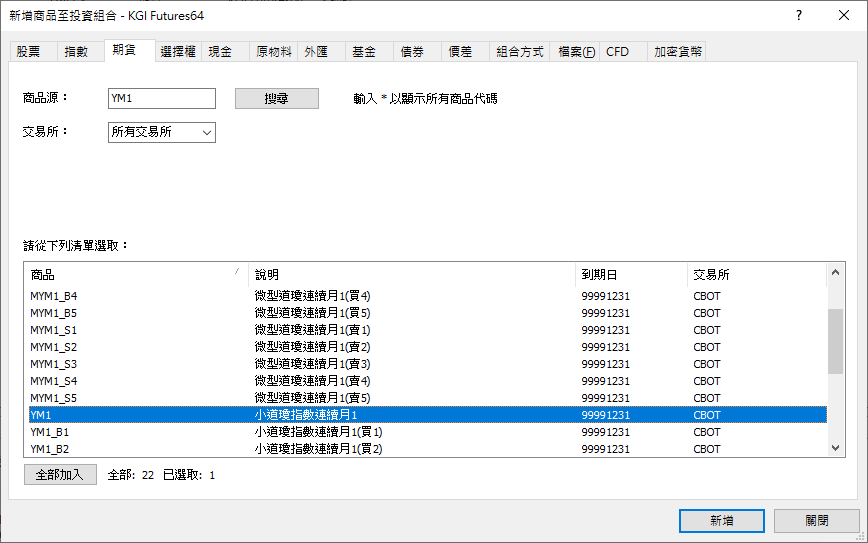The width and height of the screenshot is (868, 543).
Task: Select the MYM1_S4 row
Action: pos(427,381)
